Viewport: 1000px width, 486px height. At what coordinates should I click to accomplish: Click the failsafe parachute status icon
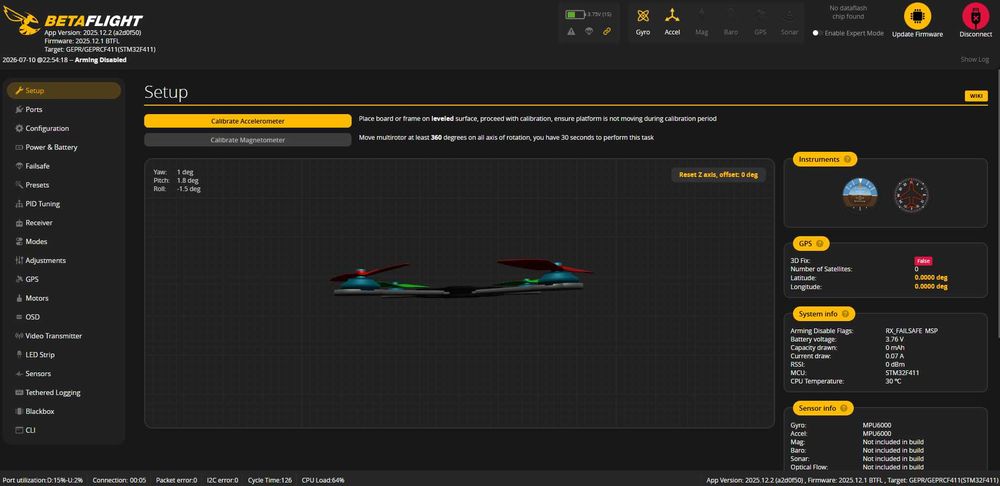[x=589, y=31]
